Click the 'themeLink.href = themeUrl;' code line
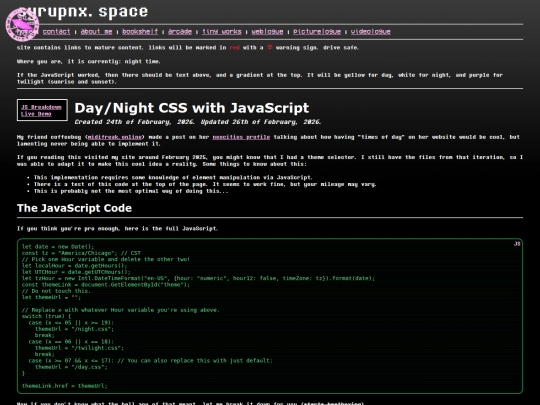 pyautogui.click(x=65, y=386)
